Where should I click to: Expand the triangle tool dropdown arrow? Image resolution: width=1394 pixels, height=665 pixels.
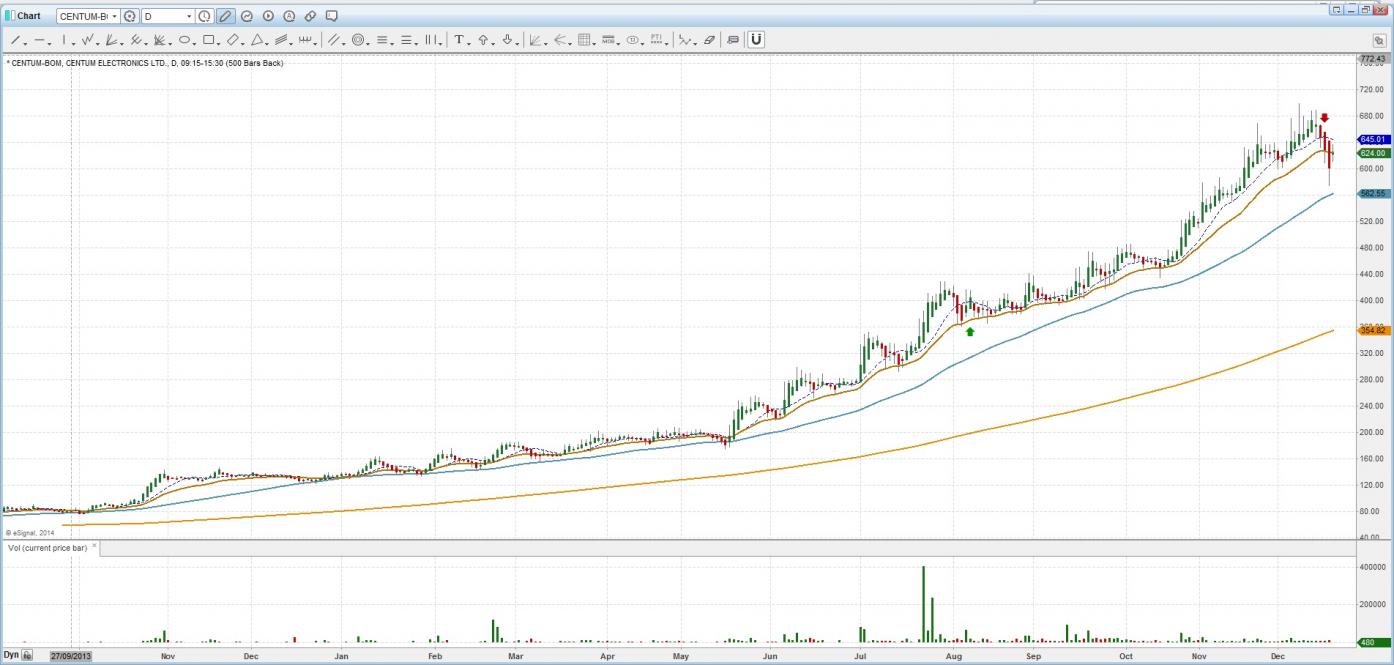268,42
